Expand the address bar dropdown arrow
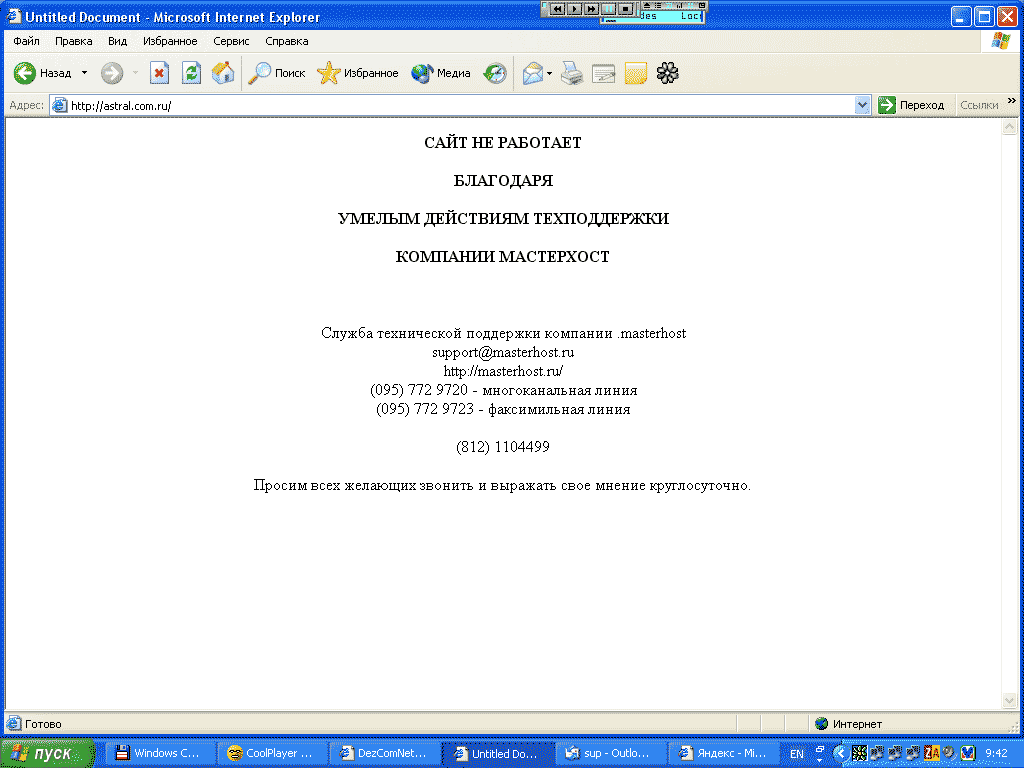Image resolution: width=1024 pixels, height=768 pixels. [x=863, y=105]
